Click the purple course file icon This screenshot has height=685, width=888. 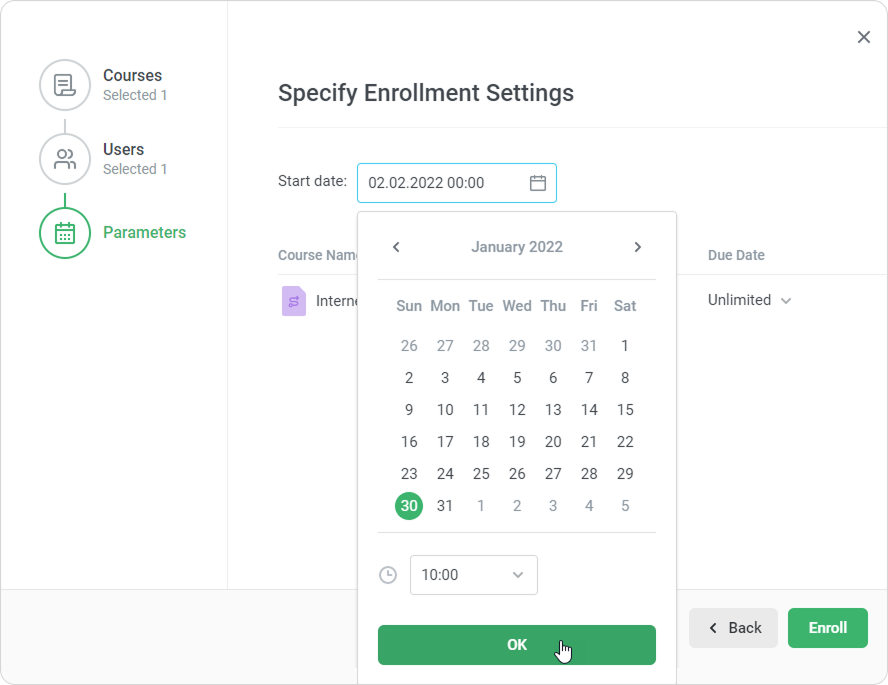[293, 300]
